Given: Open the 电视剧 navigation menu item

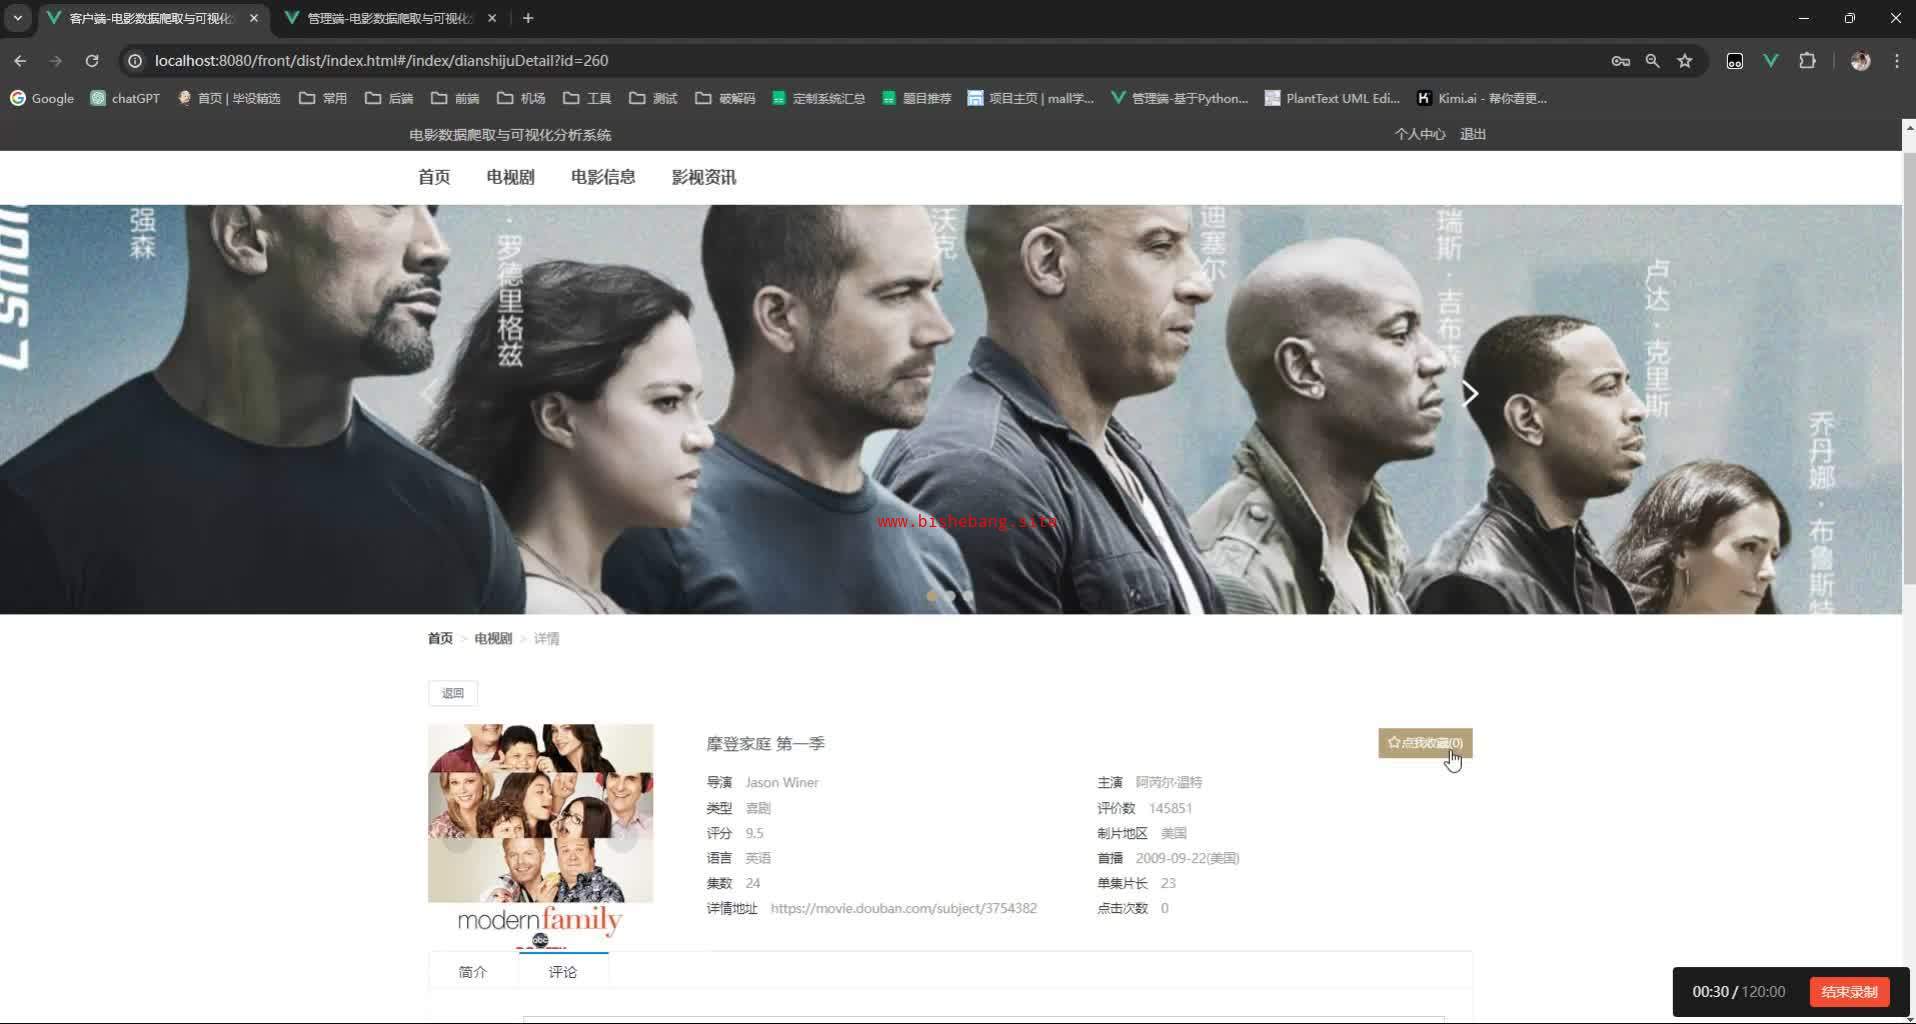Looking at the screenshot, I should tap(510, 177).
